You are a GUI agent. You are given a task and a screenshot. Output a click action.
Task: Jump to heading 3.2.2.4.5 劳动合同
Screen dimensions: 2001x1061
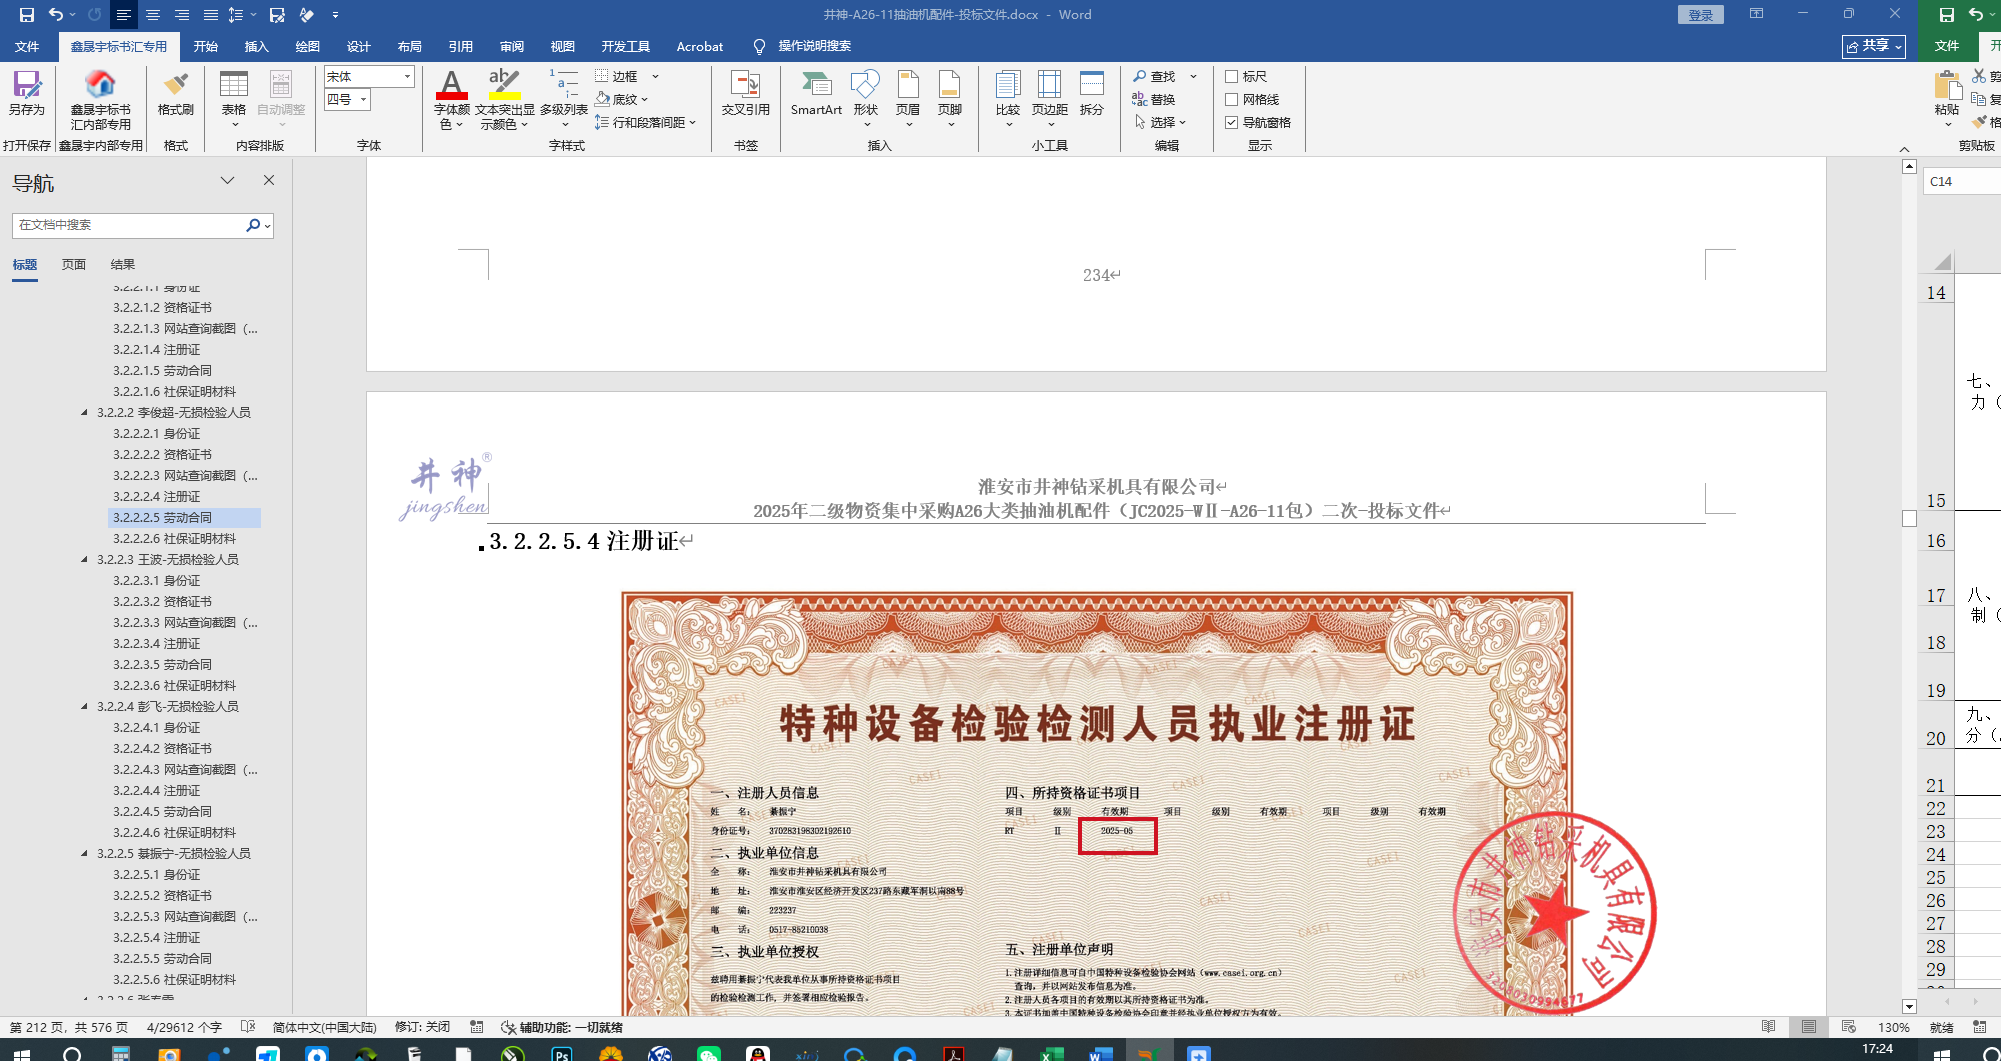pos(162,811)
